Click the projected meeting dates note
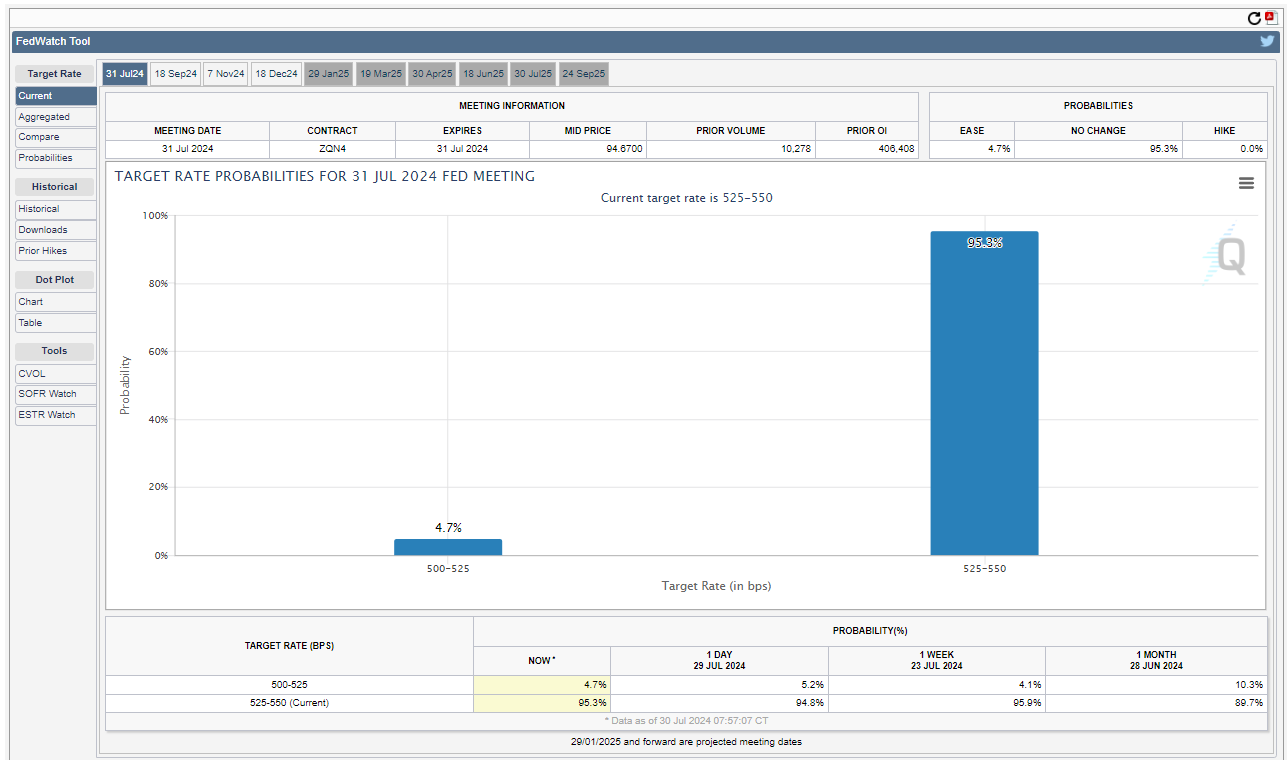The width and height of the screenshot is (1288, 760). coord(686,742)
